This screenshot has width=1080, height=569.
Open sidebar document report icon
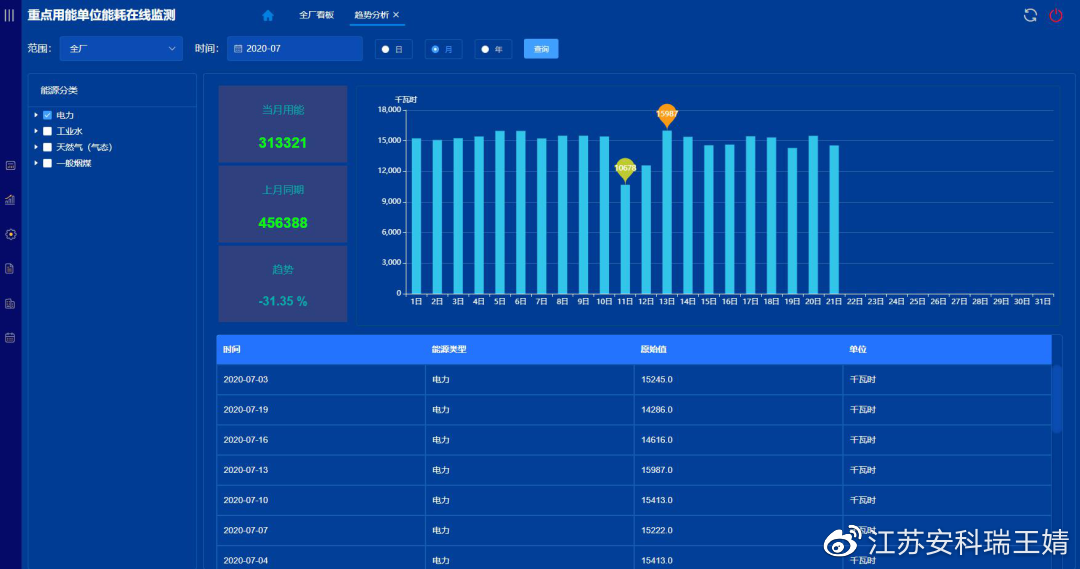pyautogui.click(x=10, y=269)
